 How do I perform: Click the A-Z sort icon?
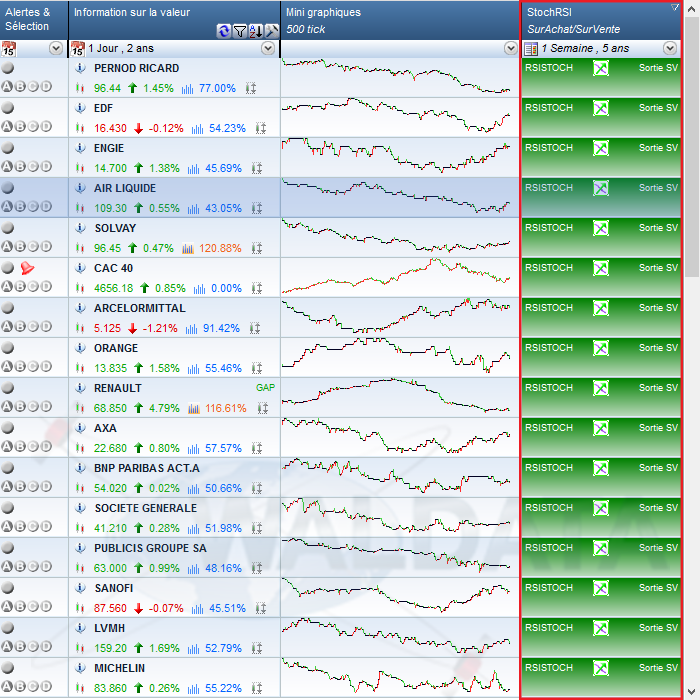256,31
